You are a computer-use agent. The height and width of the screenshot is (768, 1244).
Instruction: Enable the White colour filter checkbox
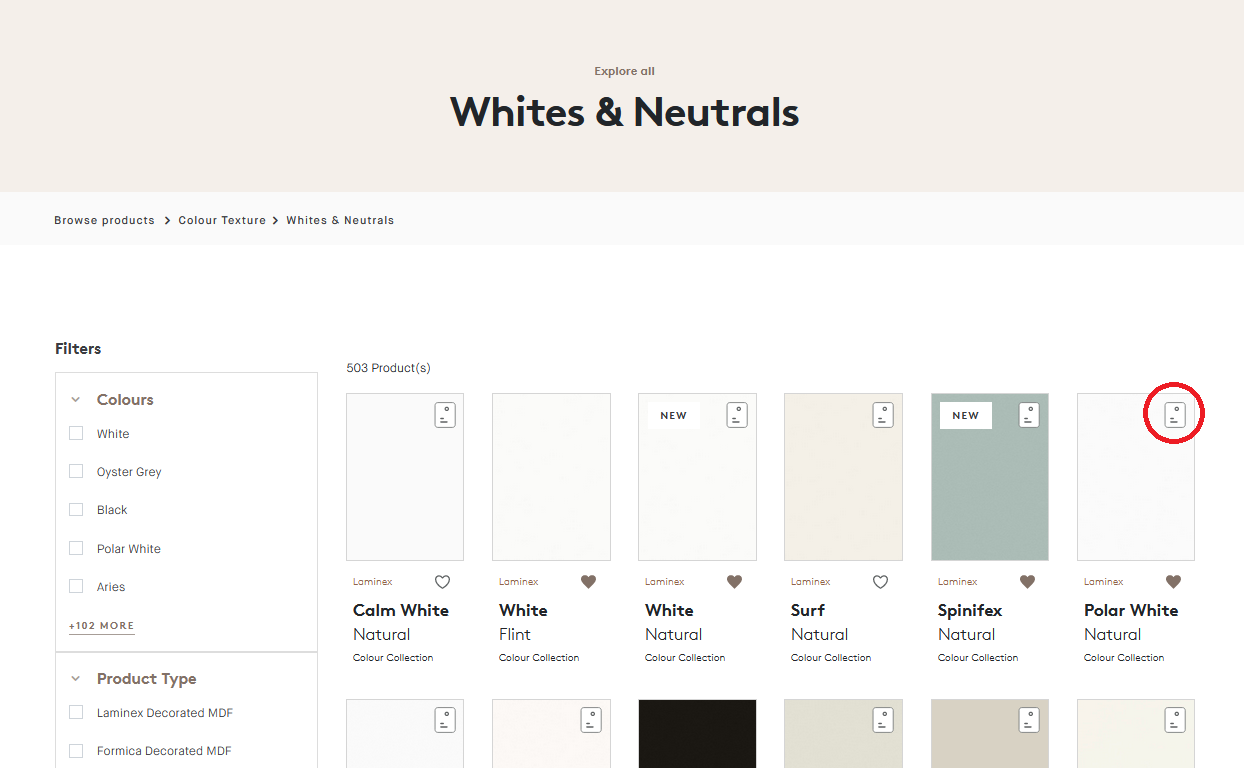76,433
